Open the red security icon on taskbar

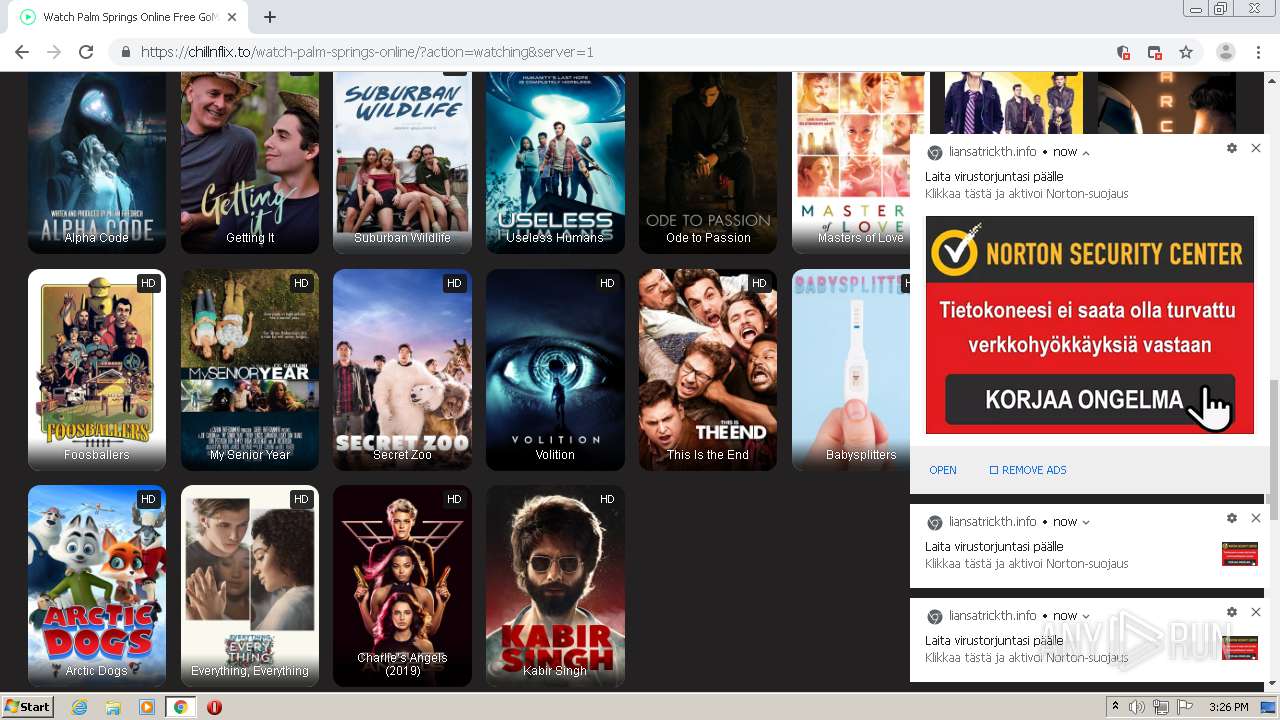214,707
